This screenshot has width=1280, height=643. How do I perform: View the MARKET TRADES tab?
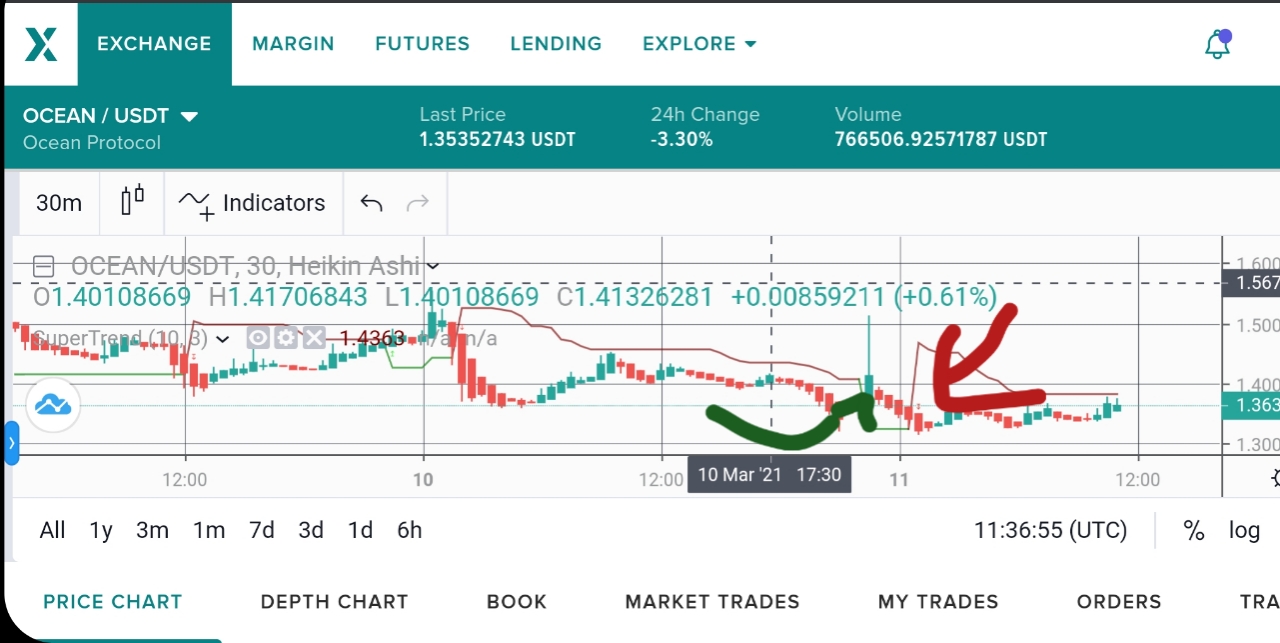click(712, 602)
